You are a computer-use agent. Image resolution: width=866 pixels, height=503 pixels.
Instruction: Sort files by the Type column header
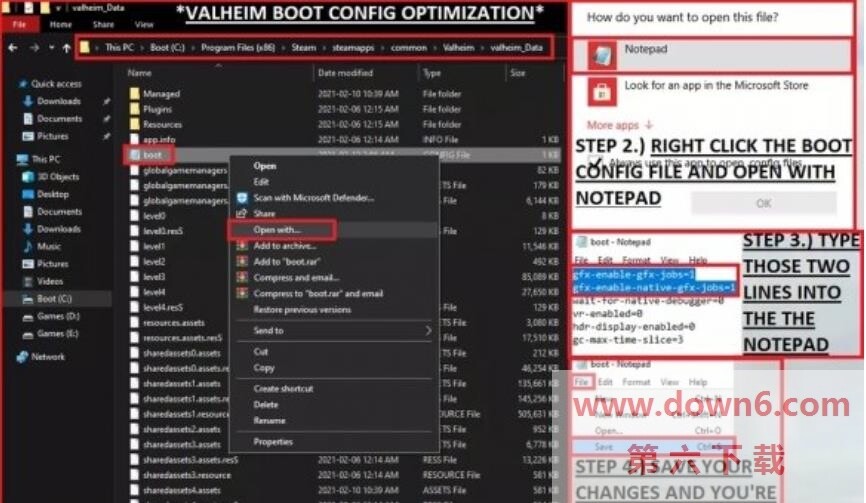[432, 72]
